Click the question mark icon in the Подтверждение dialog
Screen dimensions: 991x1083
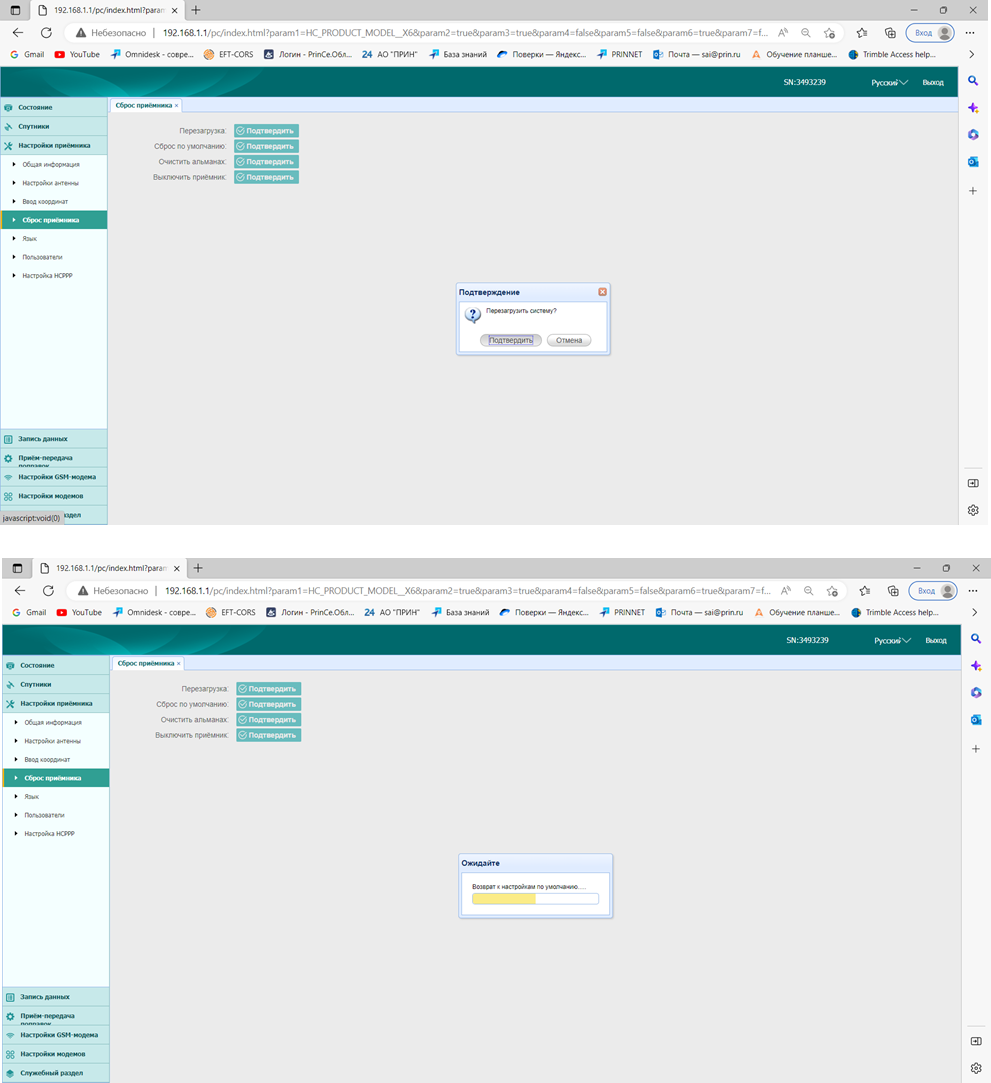coord(472,316)
